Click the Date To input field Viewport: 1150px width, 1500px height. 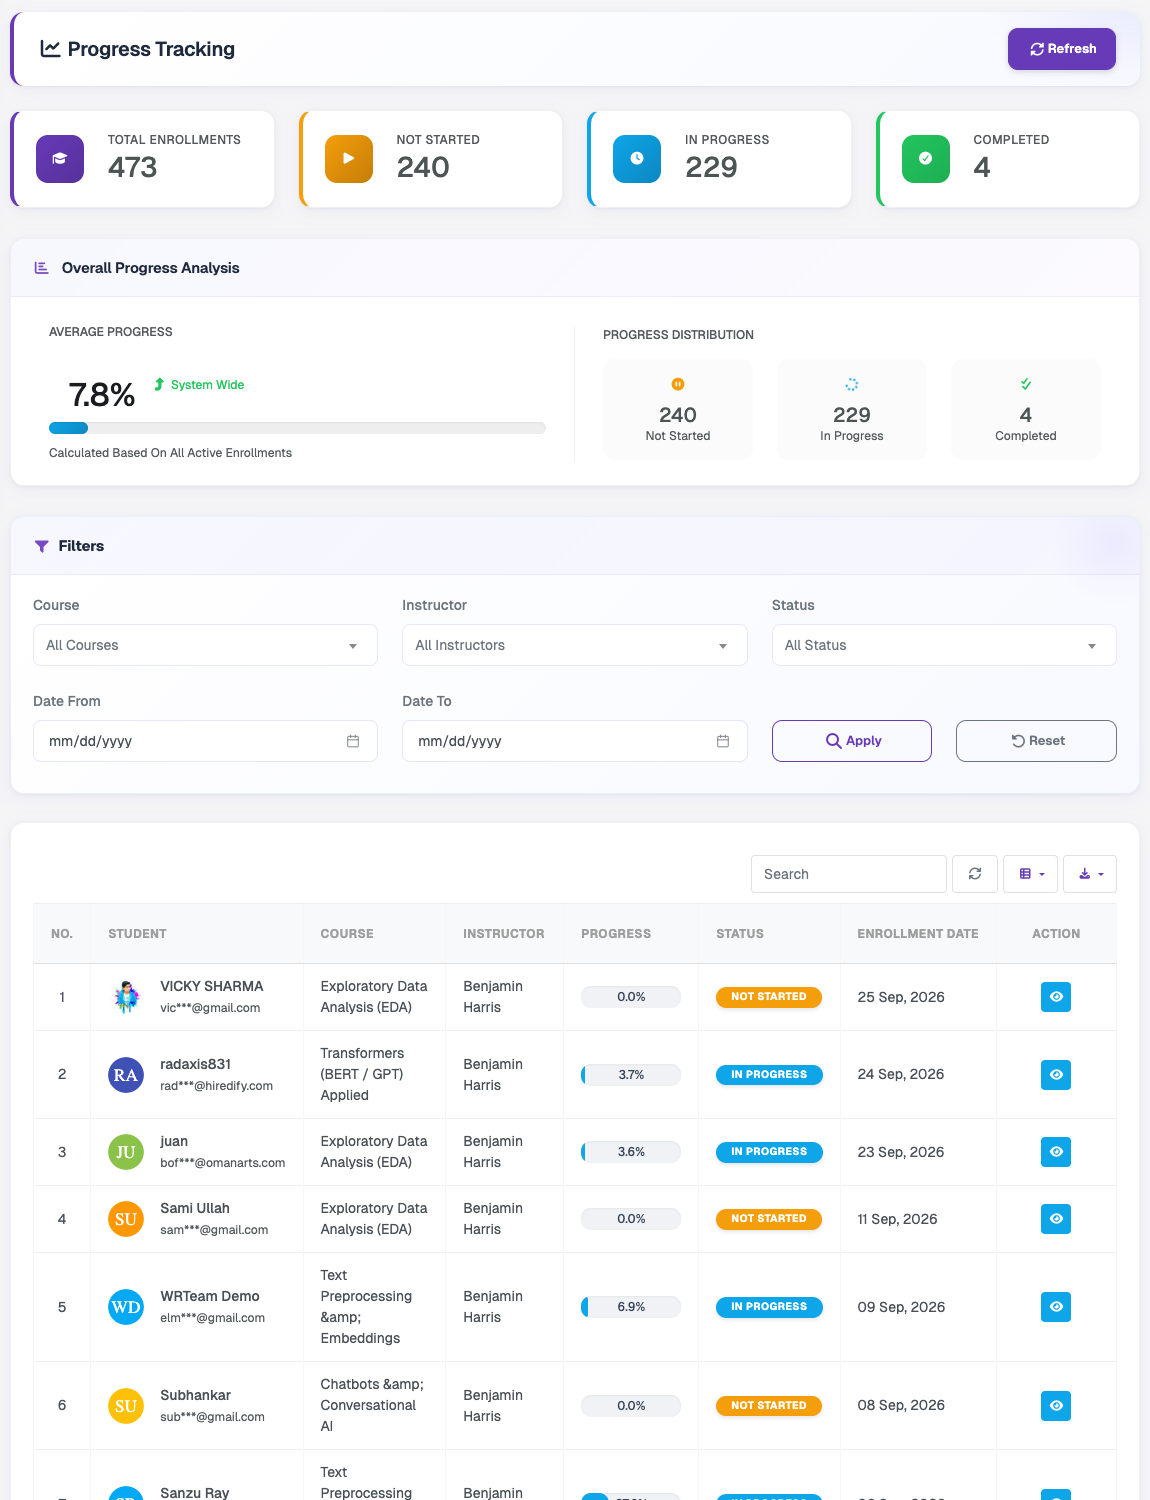click(x=574, y=741)
